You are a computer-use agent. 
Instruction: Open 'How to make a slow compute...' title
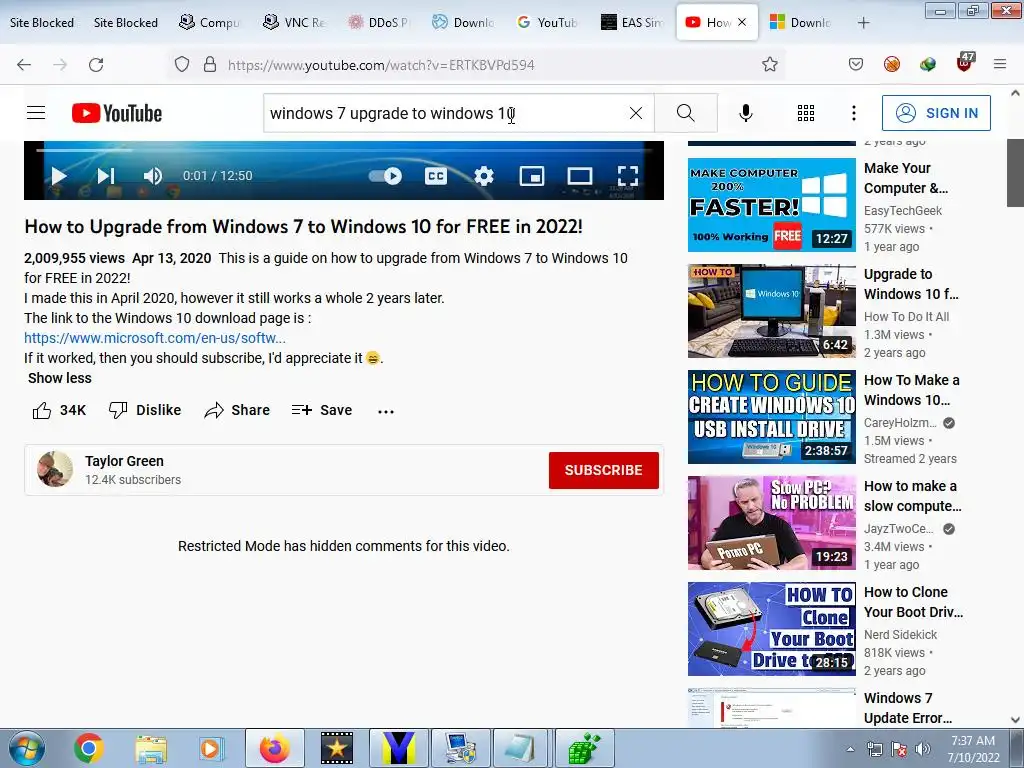tap(912, 496)
